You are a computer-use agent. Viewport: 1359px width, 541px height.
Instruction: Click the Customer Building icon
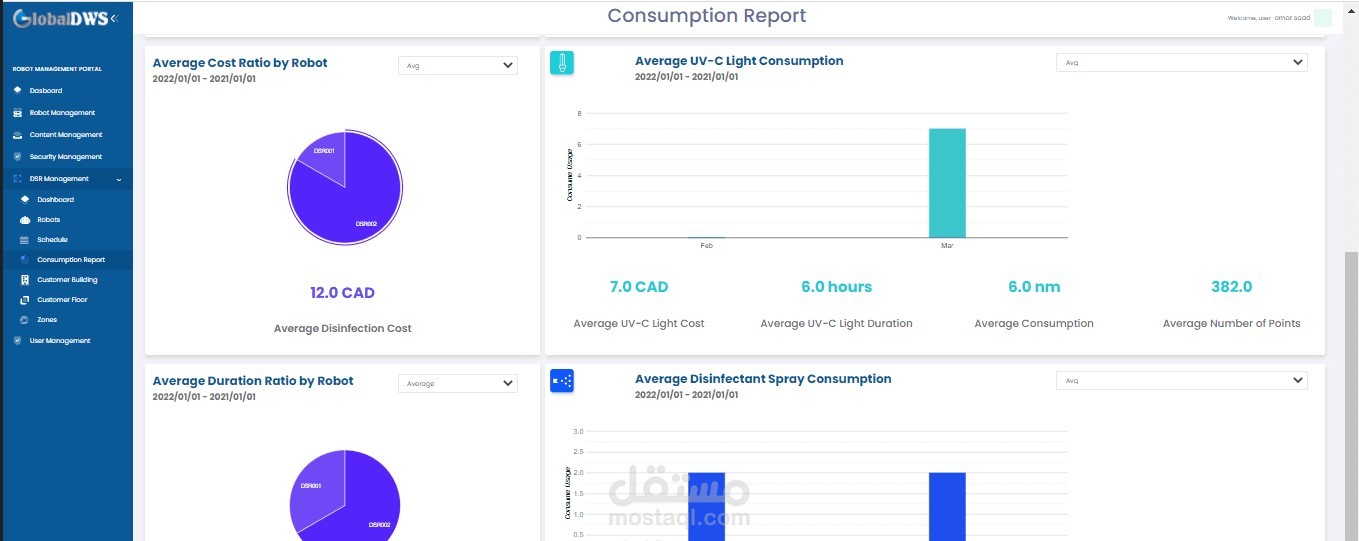25,280
